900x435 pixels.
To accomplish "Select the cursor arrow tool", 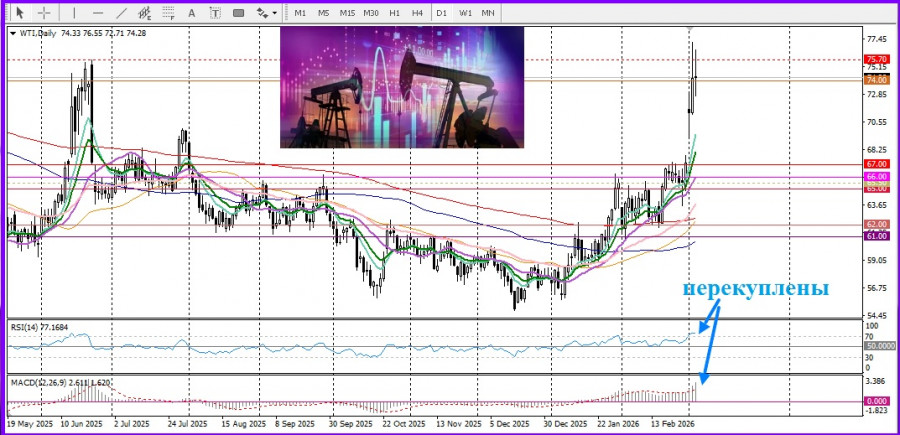I will tap(17, 12).
